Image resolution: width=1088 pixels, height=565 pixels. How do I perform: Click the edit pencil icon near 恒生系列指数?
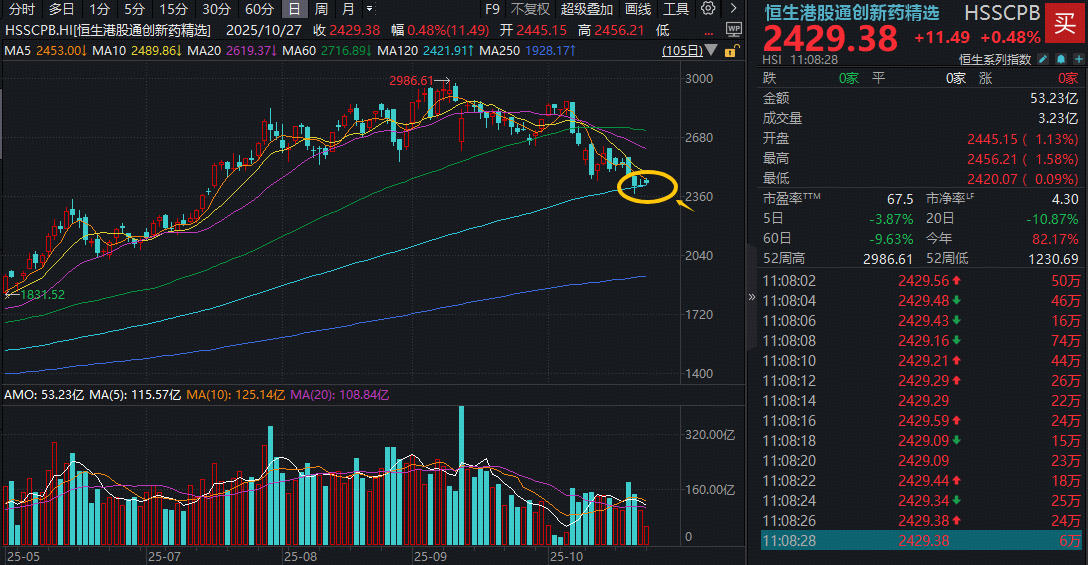point(1043,60)
